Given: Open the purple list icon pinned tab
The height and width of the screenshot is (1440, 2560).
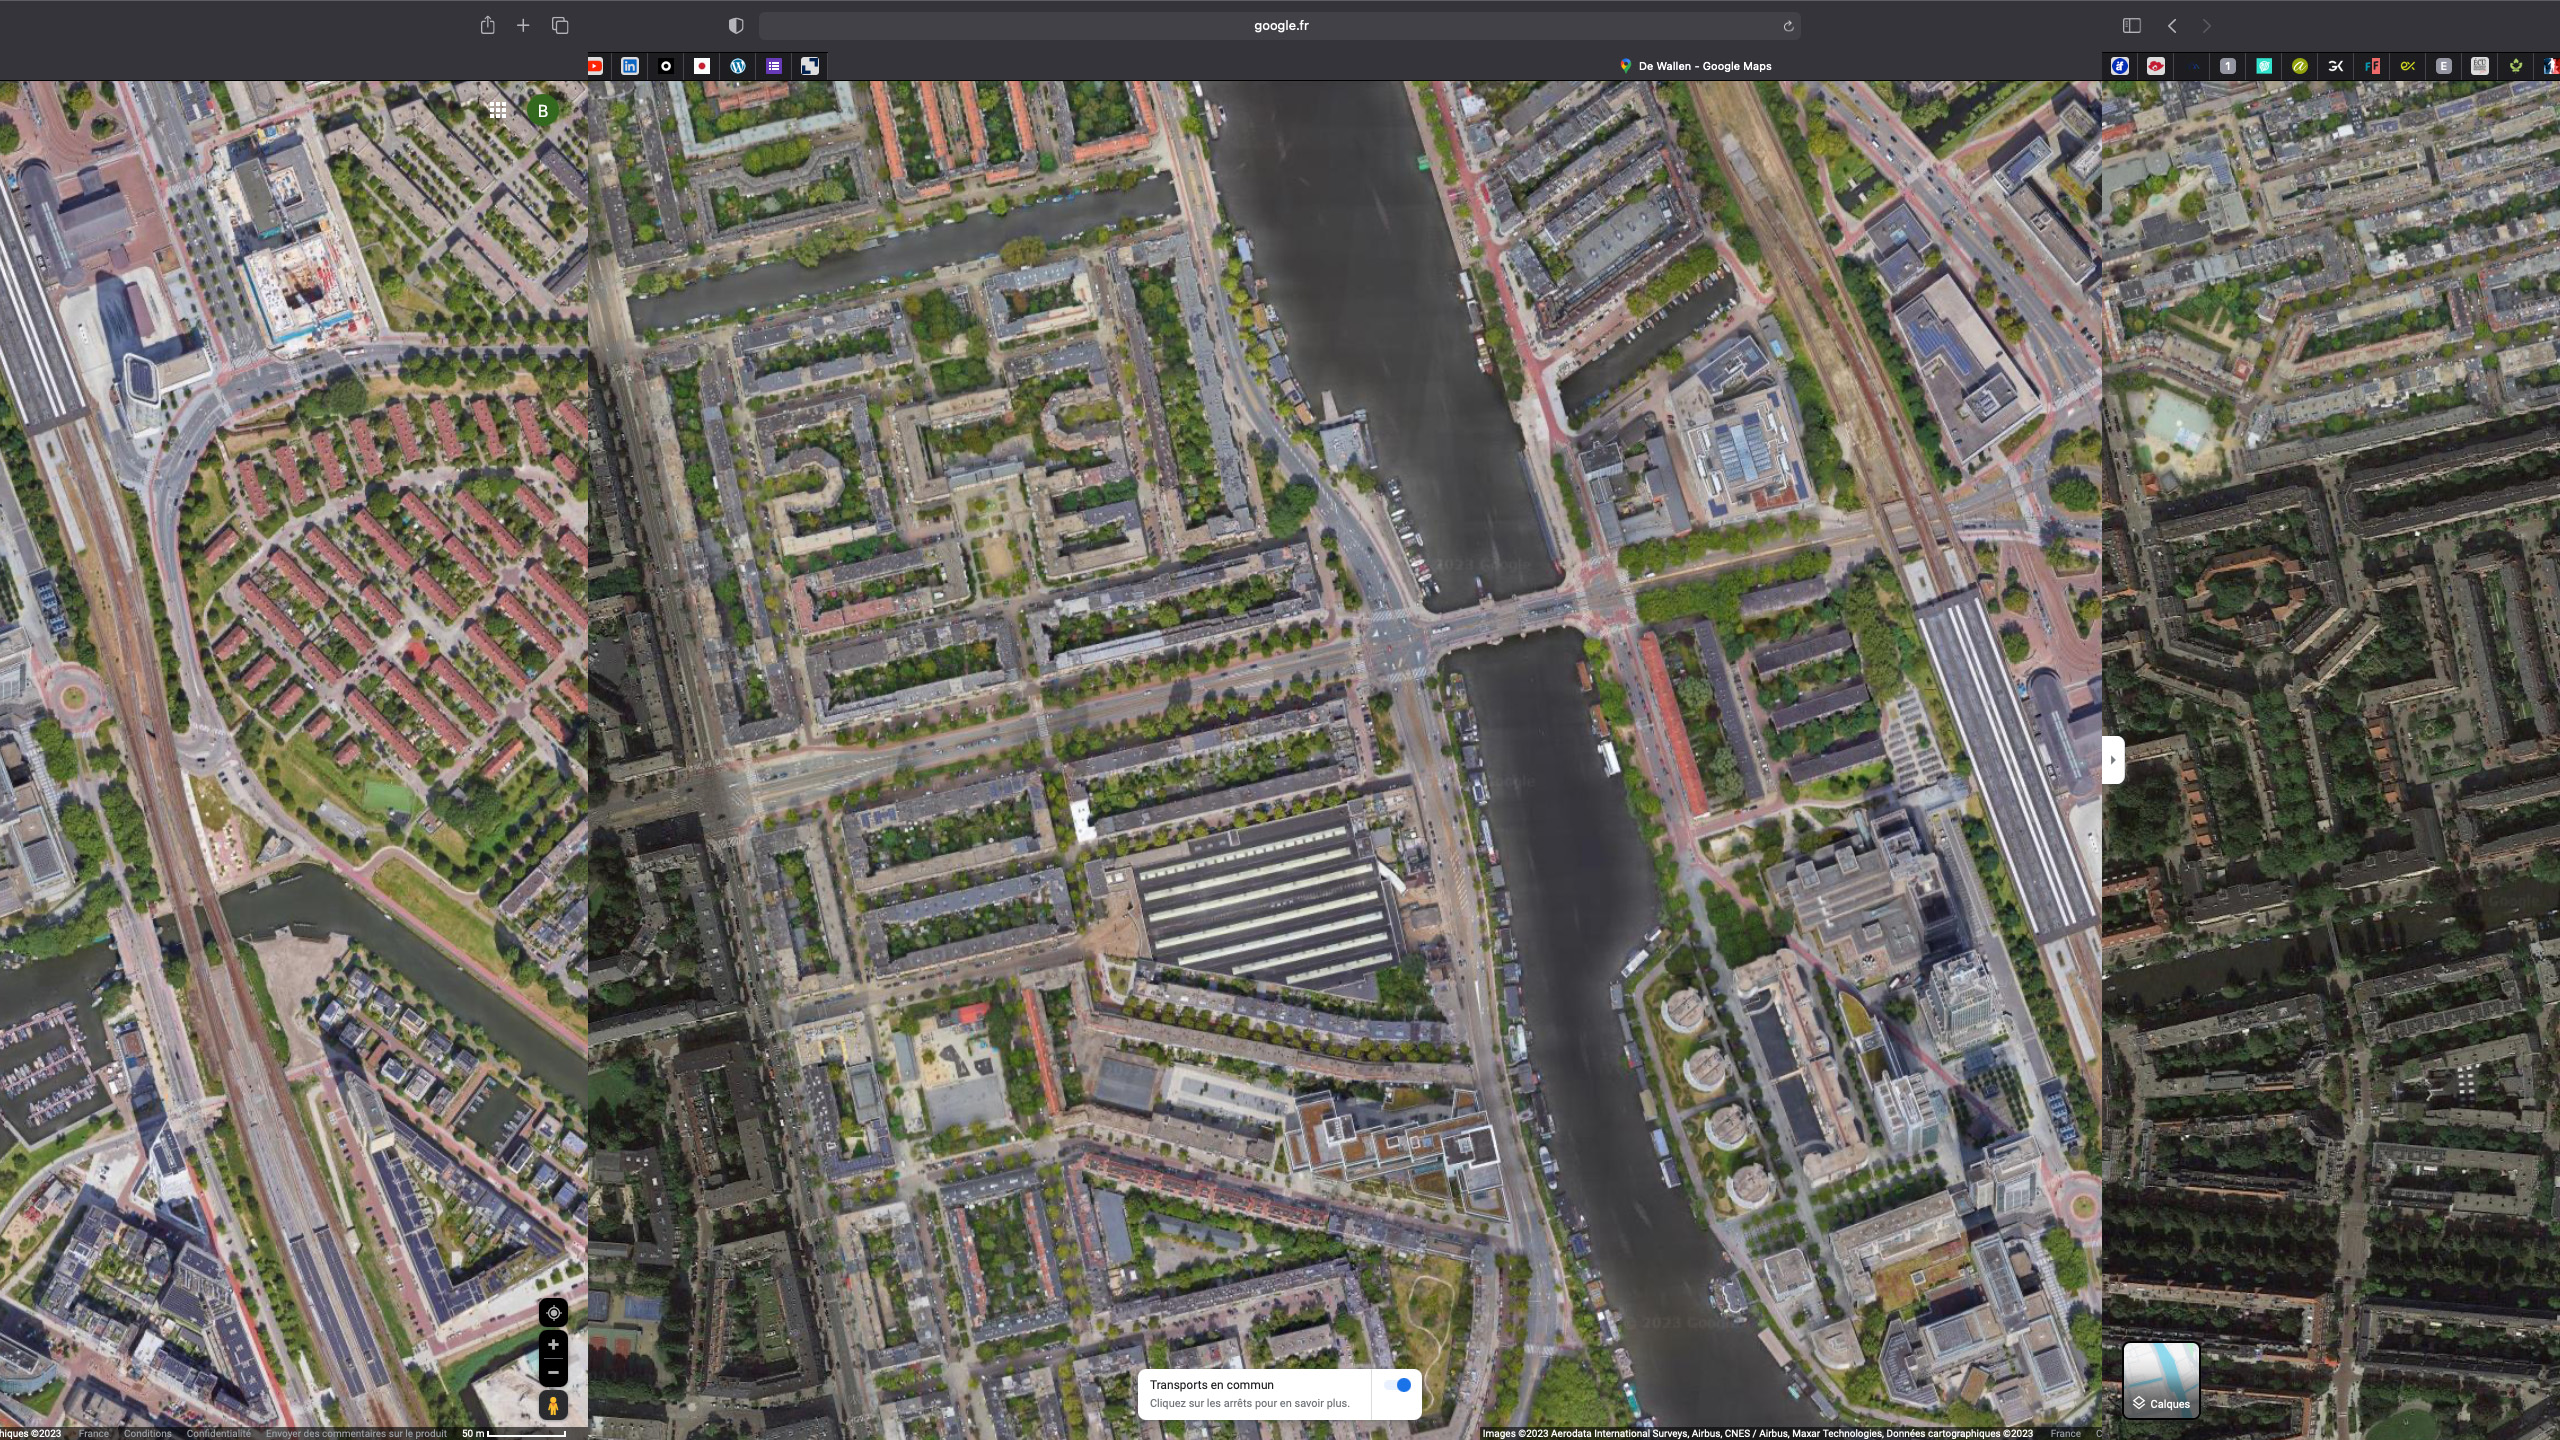Looking at the screenshot, I should (774, 66).
